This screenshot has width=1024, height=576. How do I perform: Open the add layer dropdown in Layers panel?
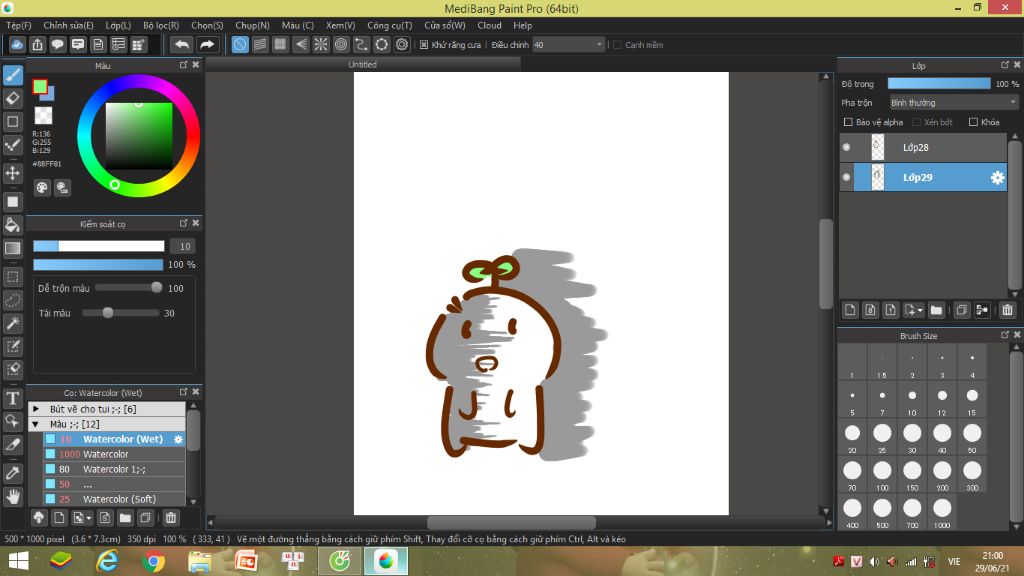click(x=914, y=310)
